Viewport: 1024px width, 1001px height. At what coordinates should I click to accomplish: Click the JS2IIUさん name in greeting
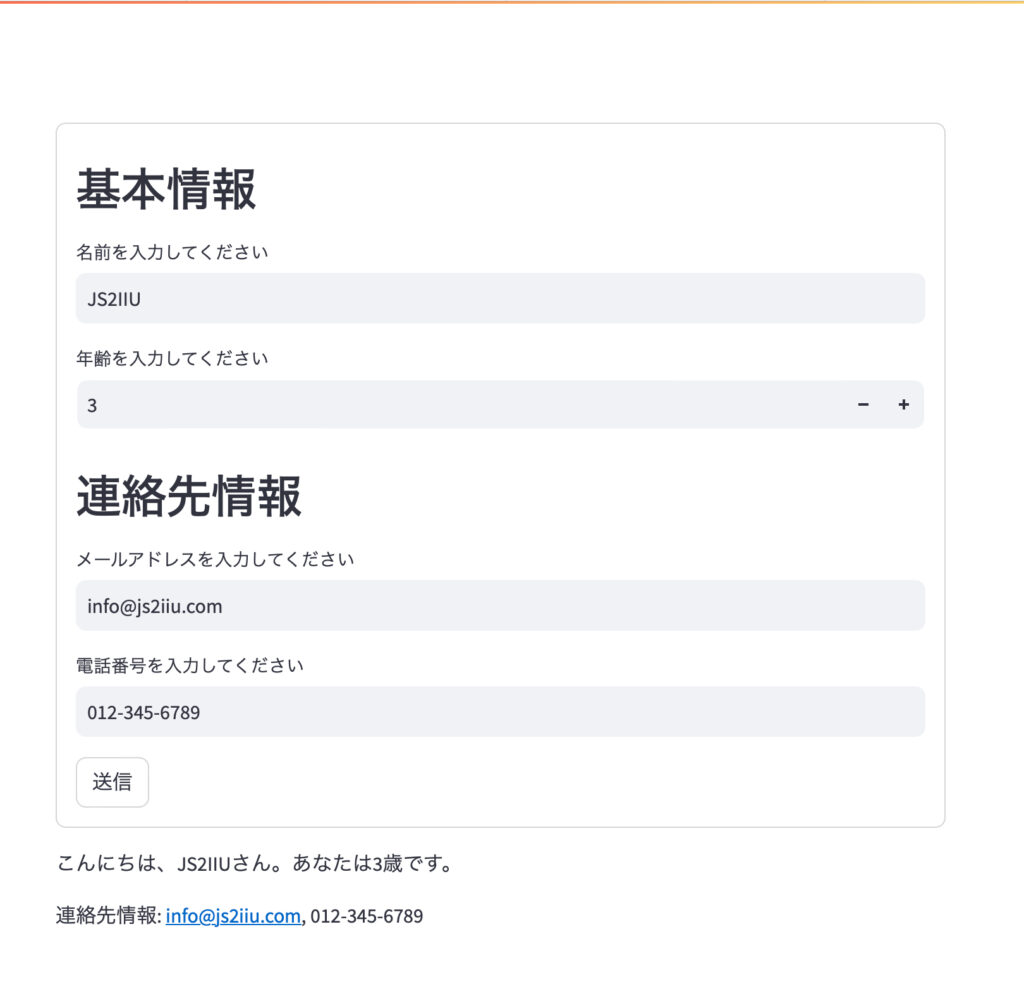227,863
